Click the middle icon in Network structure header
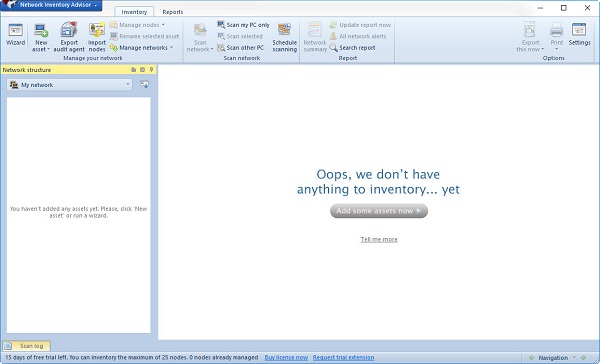600x364 pixels. pos(142,70)
